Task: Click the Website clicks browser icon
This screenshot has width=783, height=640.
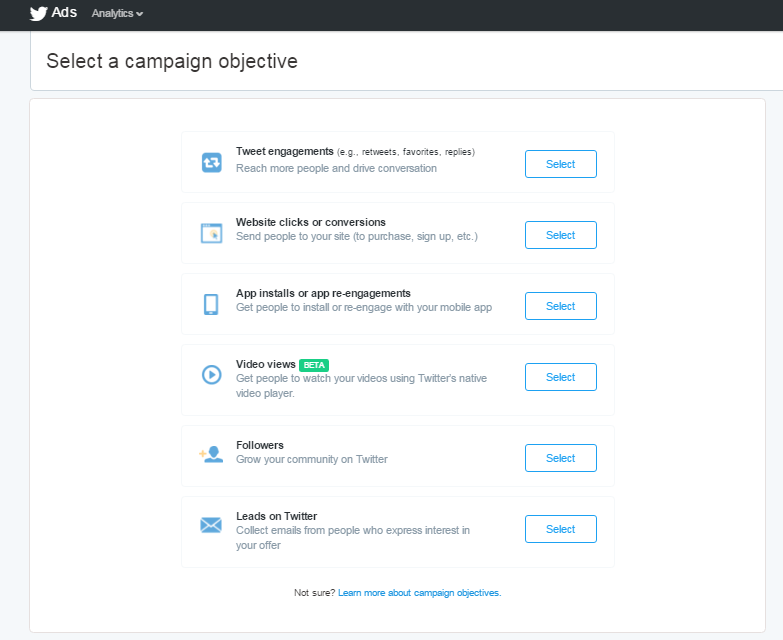Action: click(x=212, y=233)
